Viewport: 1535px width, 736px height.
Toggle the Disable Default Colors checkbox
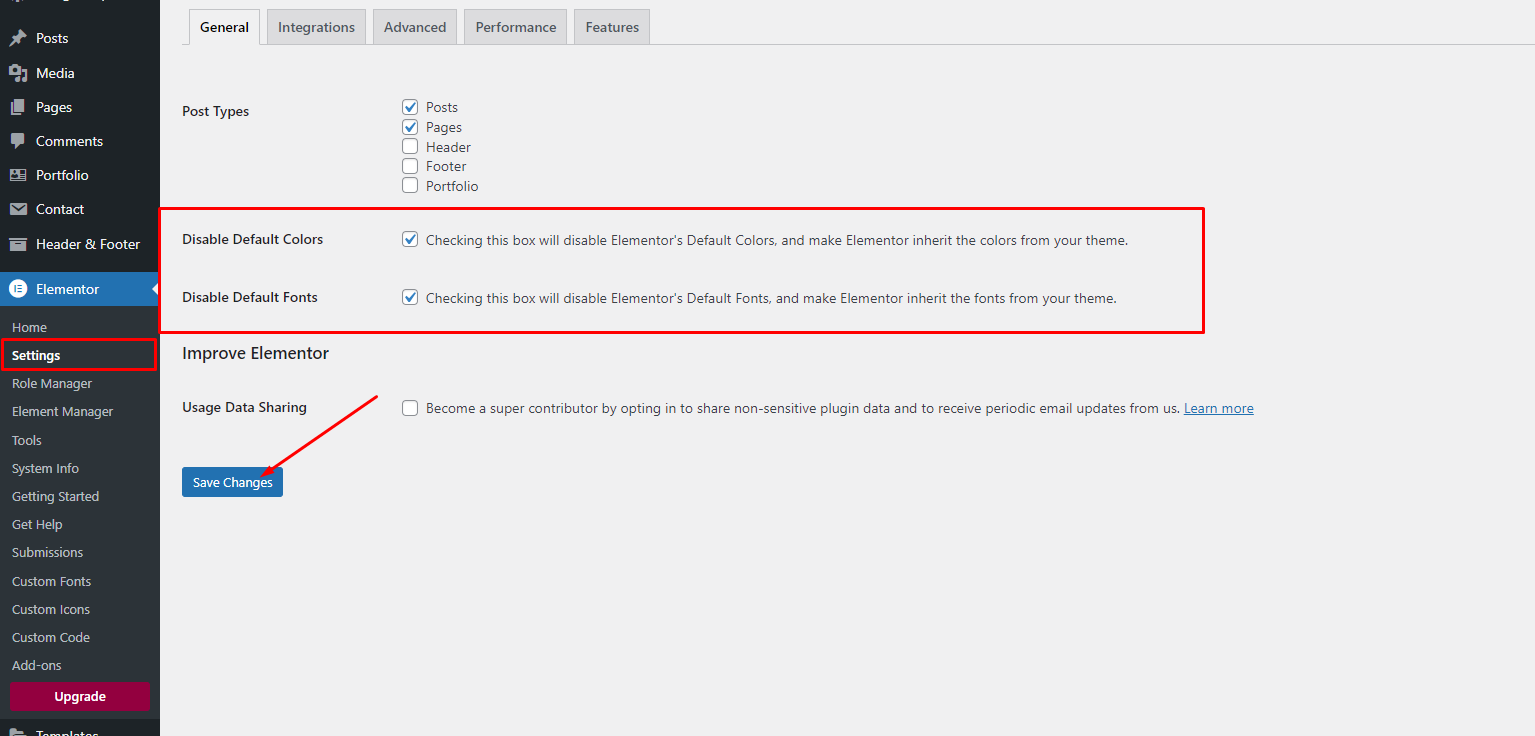coord(410,240)
